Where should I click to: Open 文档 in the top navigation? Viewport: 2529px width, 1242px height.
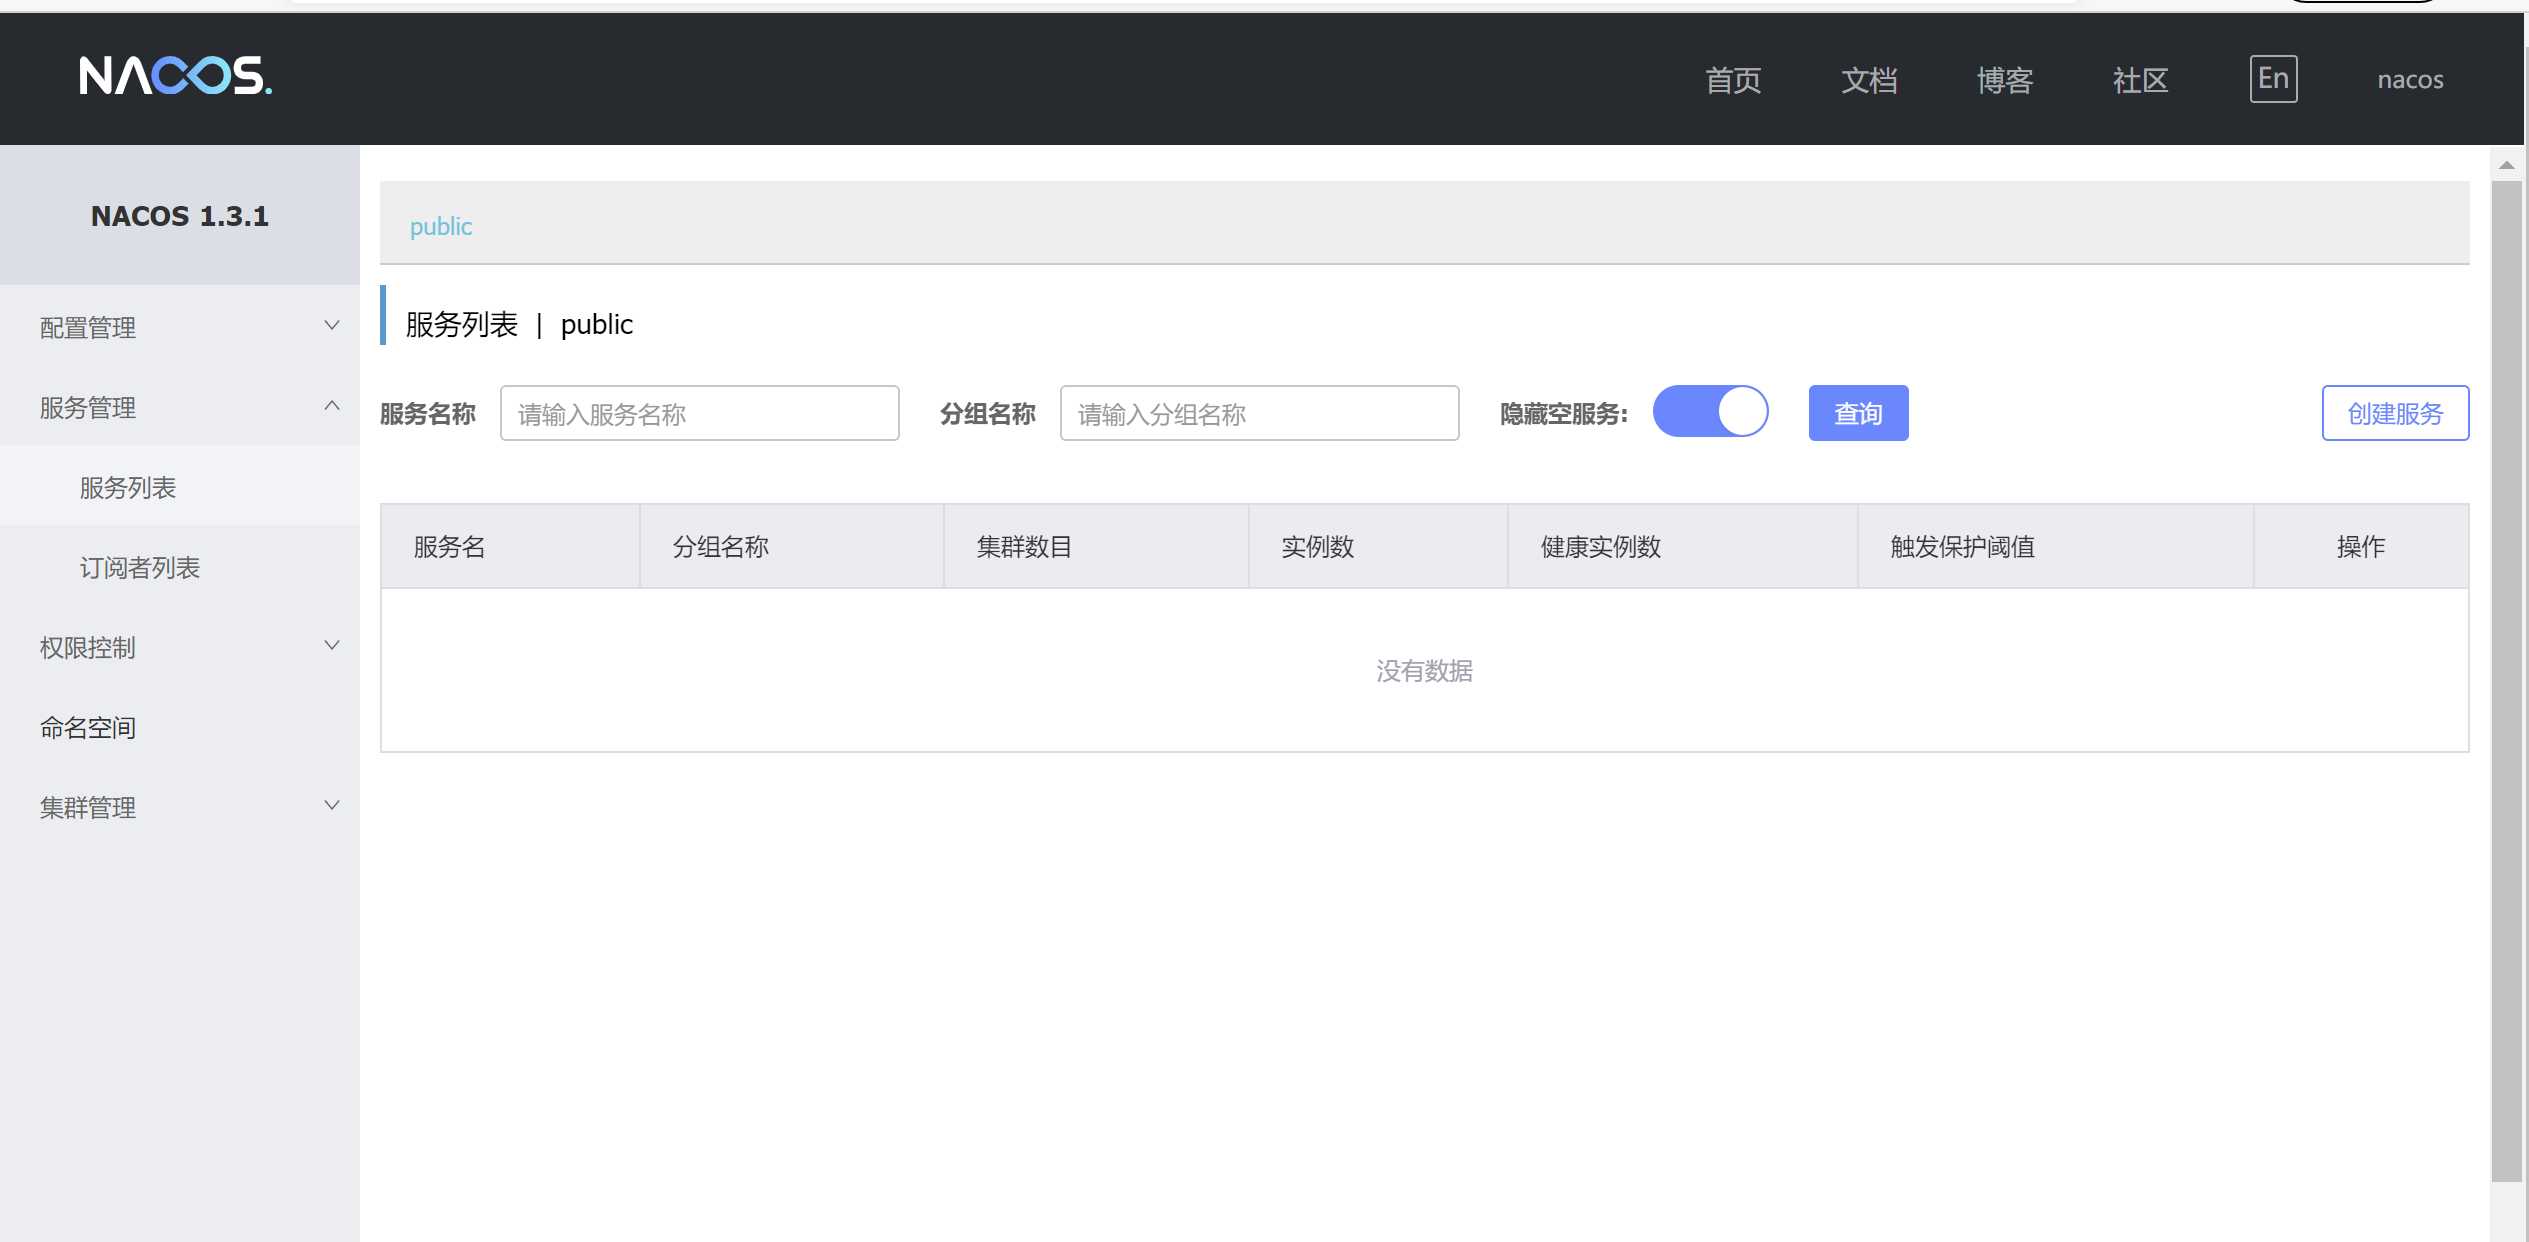1869,80
